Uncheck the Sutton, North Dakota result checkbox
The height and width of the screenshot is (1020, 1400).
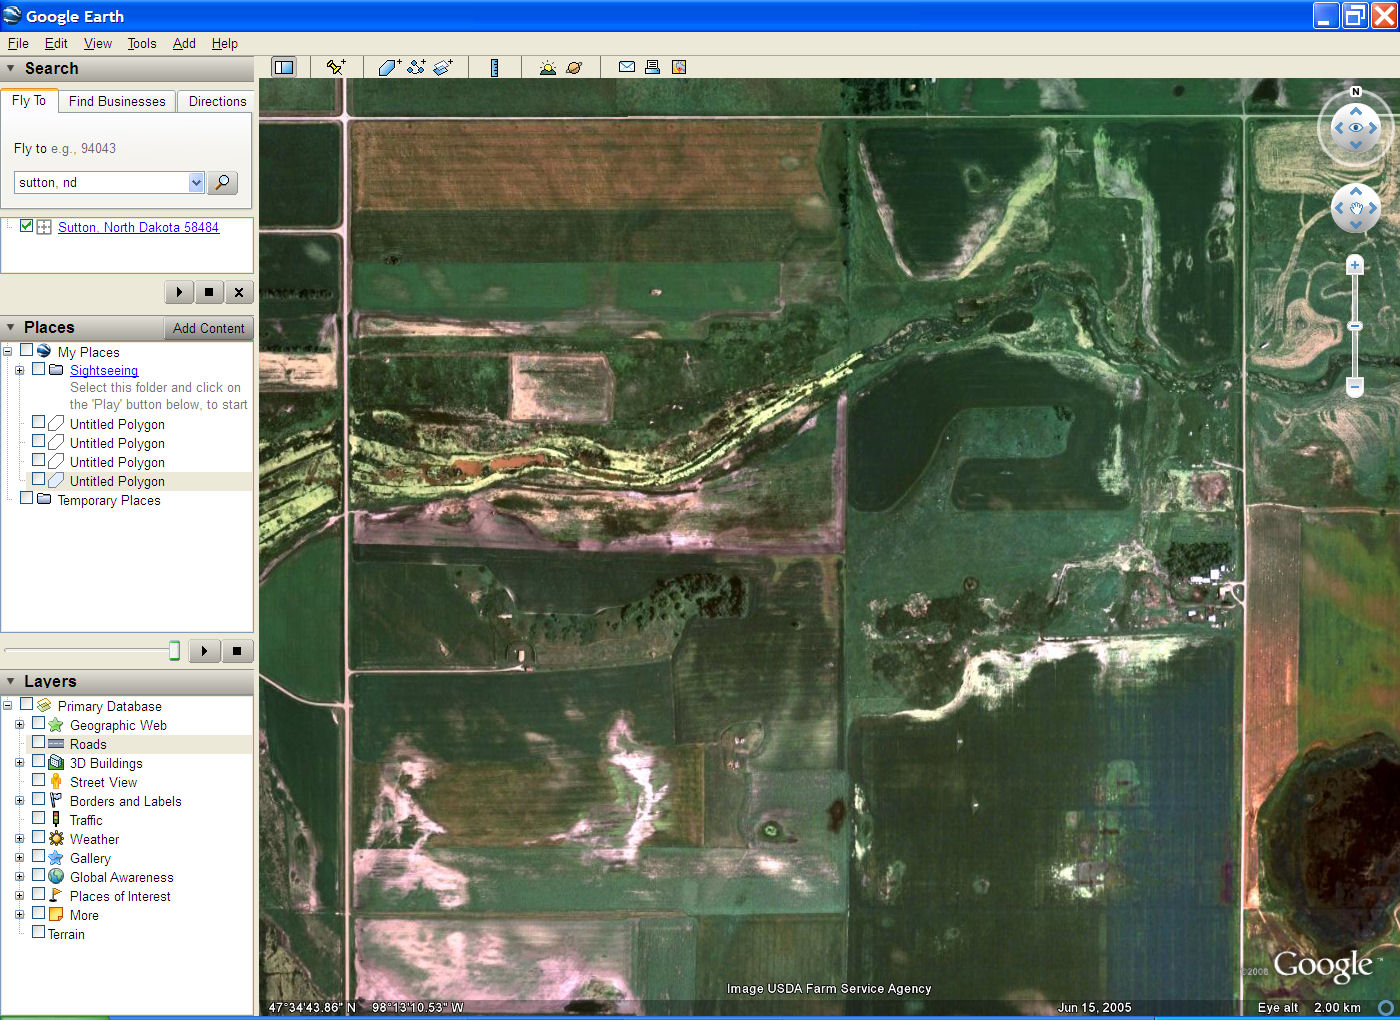[x=27, y=226]
